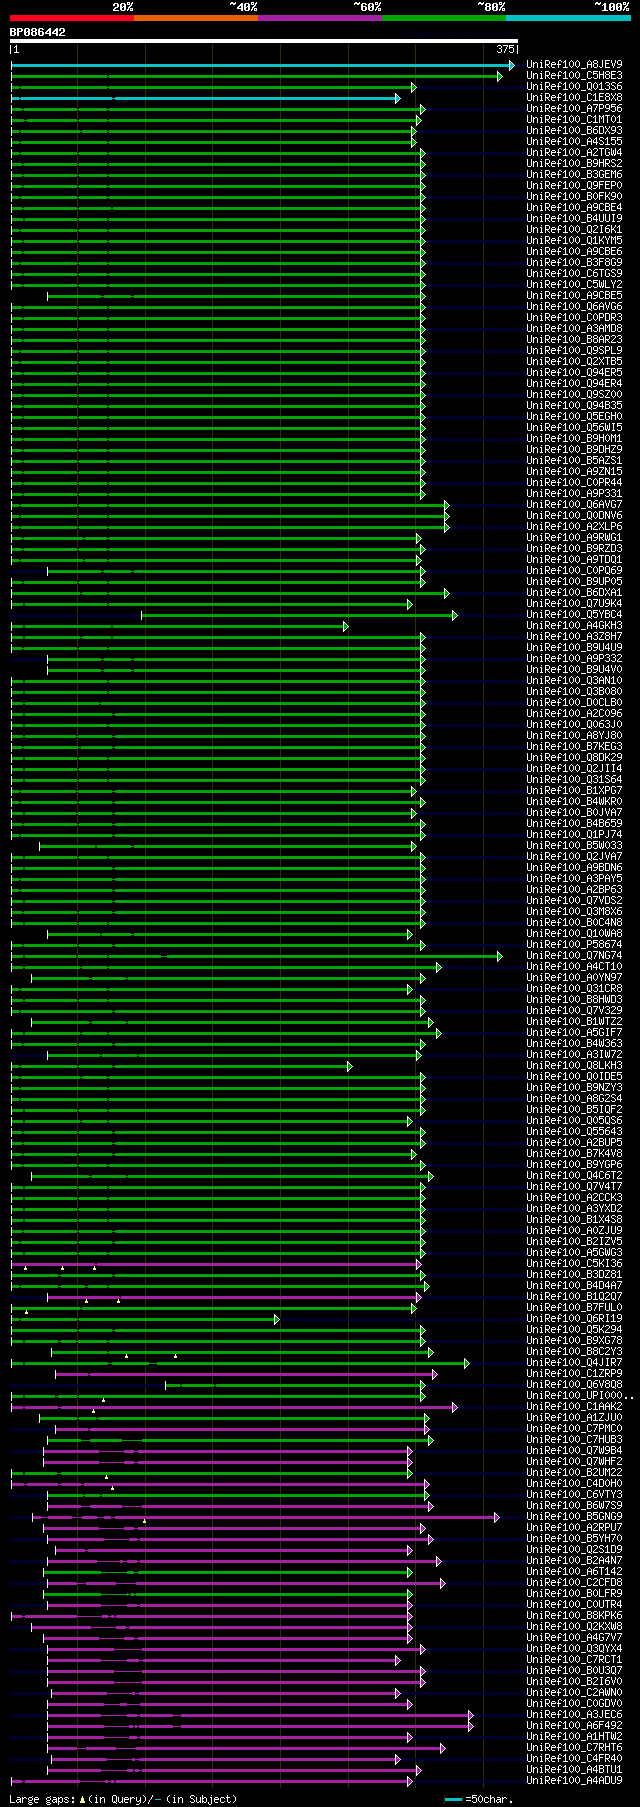Pick hit label UniRef100_C6TGS9
The image size is (640, 1807).
(574, 274)
